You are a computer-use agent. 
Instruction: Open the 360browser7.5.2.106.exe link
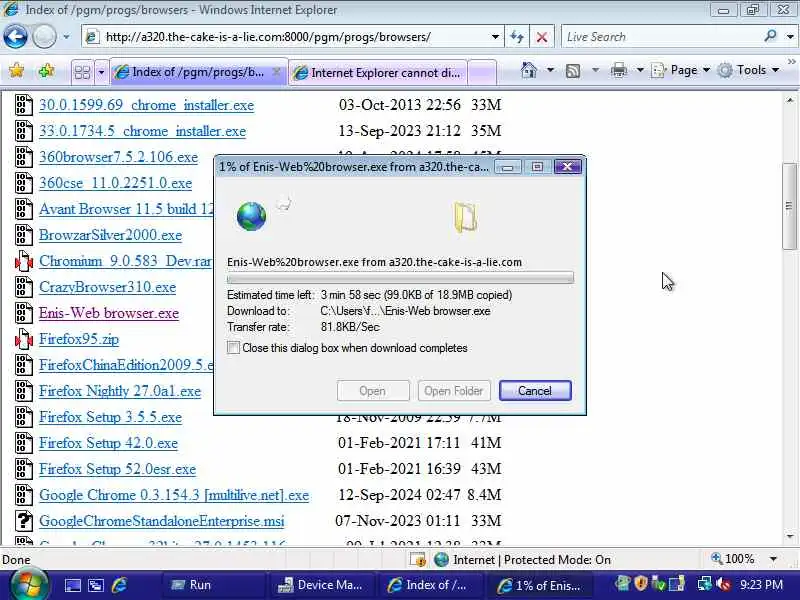[x=118, y=157]
